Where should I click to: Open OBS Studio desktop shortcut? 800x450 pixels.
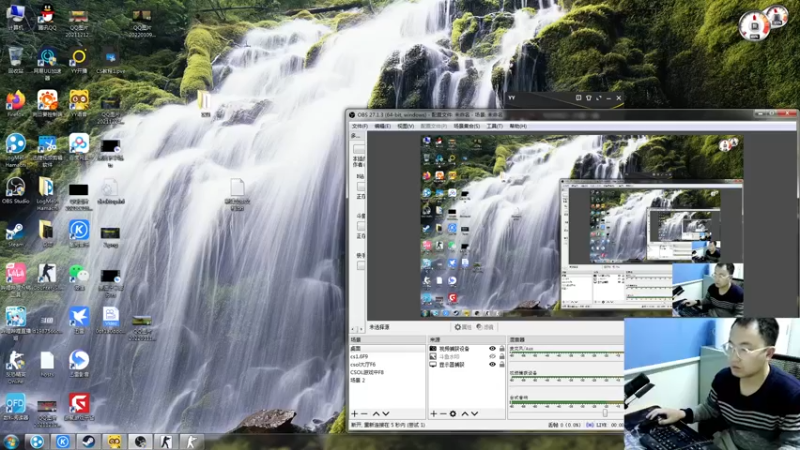(x=15, y=191)
